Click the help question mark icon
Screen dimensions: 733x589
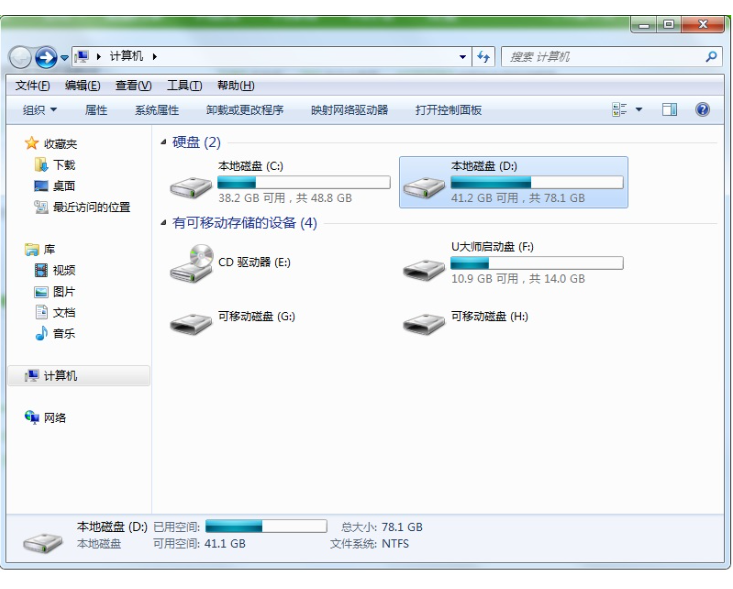(x=702, y=110)
